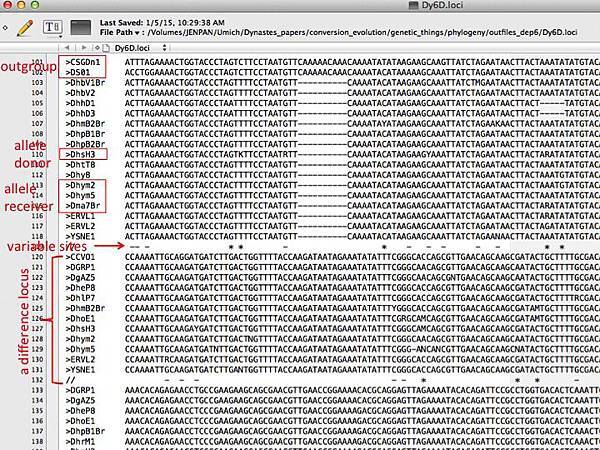Click the next document forward arrow

click(84, 48)
